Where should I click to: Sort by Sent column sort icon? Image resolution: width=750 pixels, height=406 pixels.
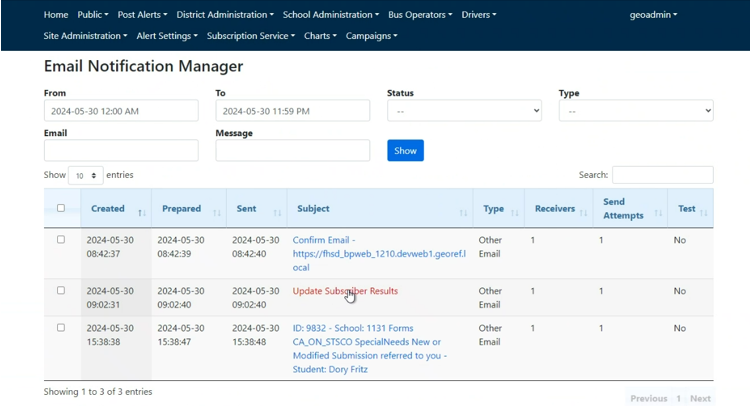tap(275, 212)
